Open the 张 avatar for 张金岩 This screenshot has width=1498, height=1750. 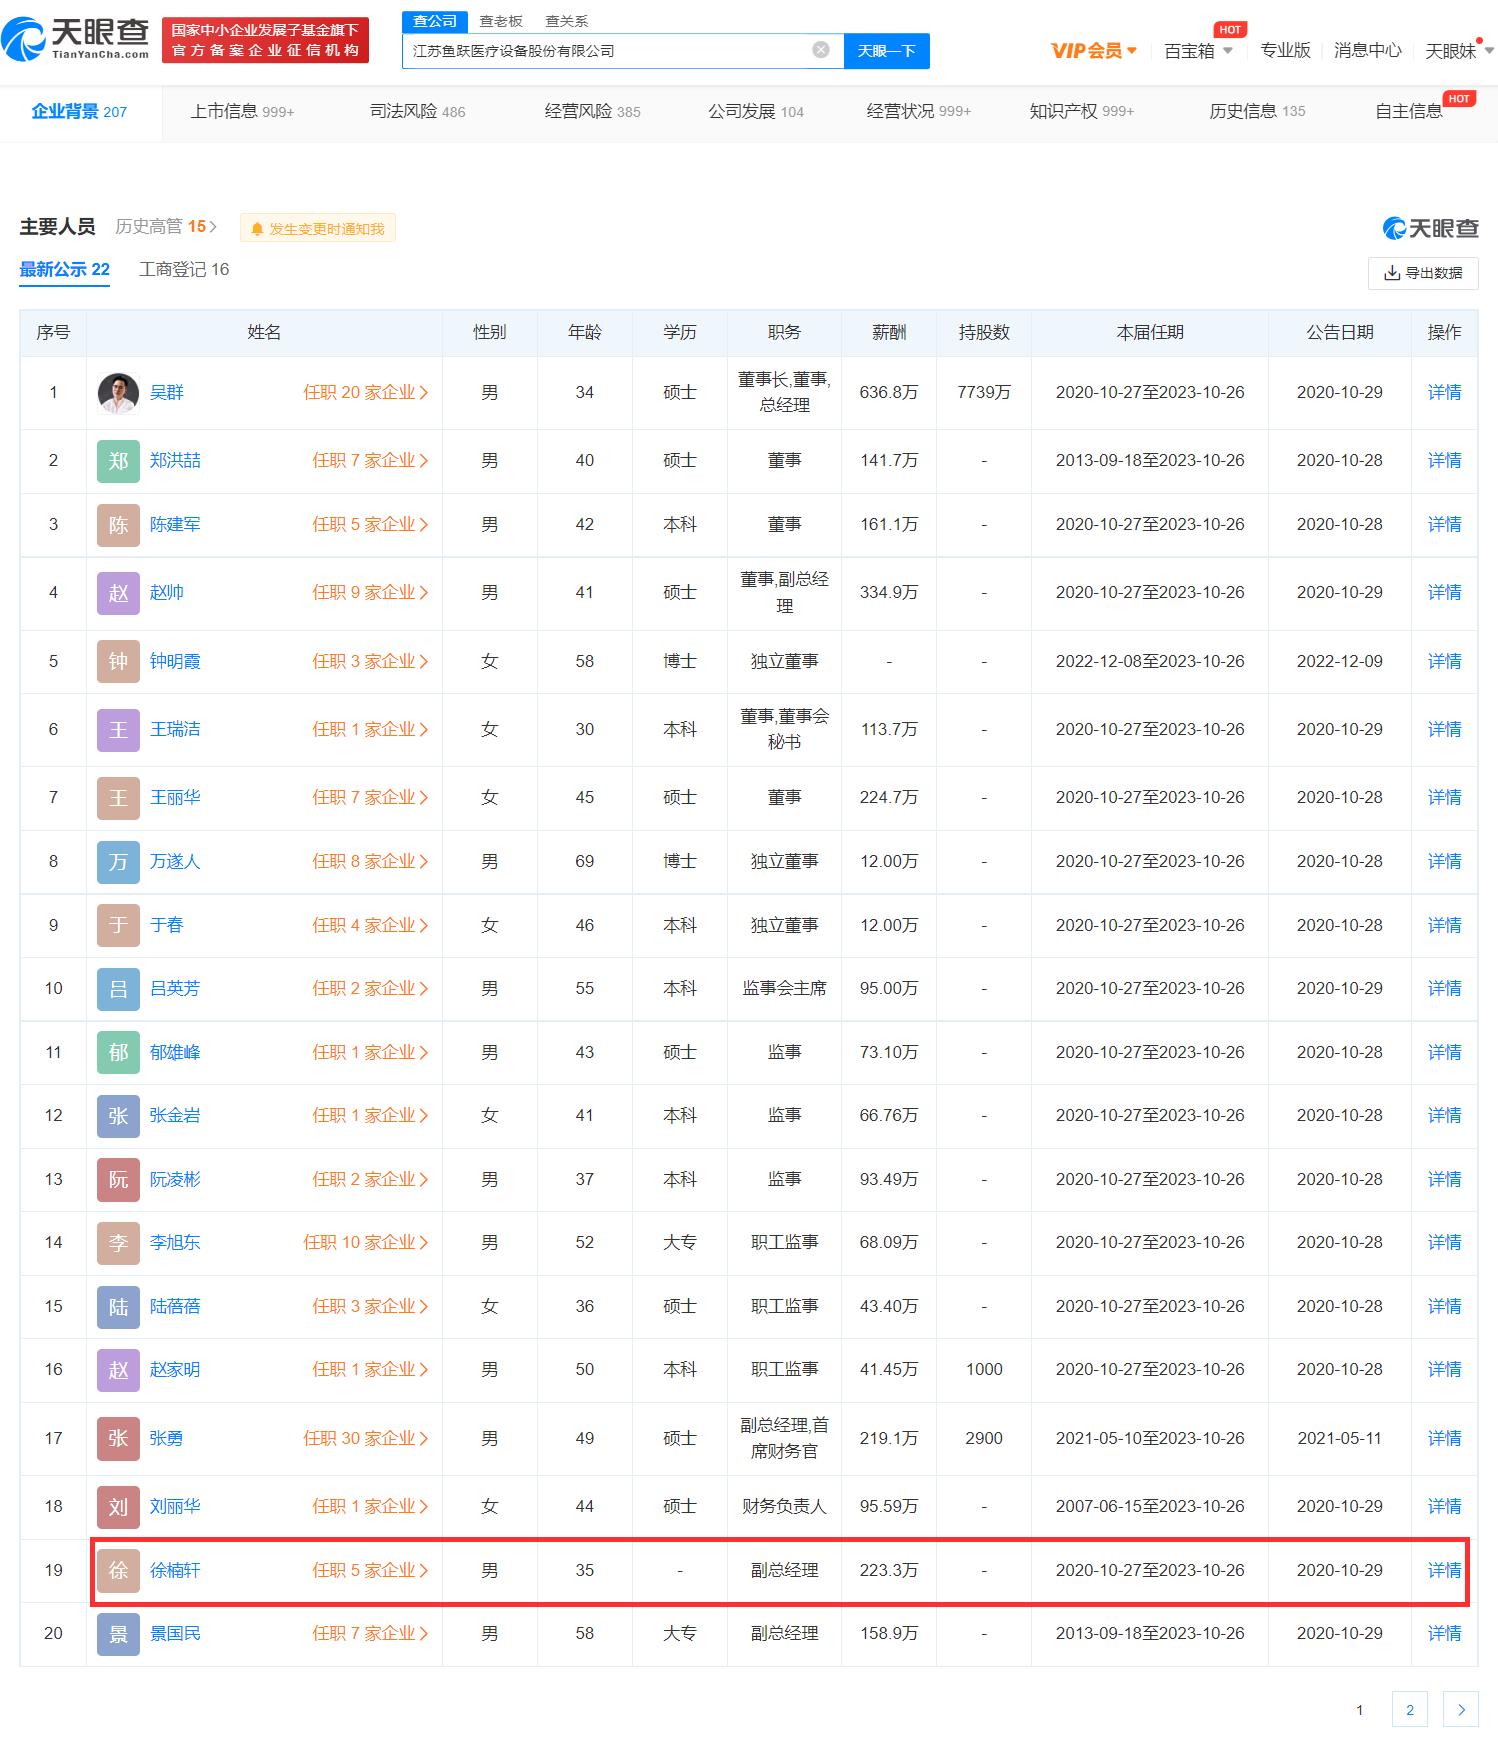(118, 1116)
